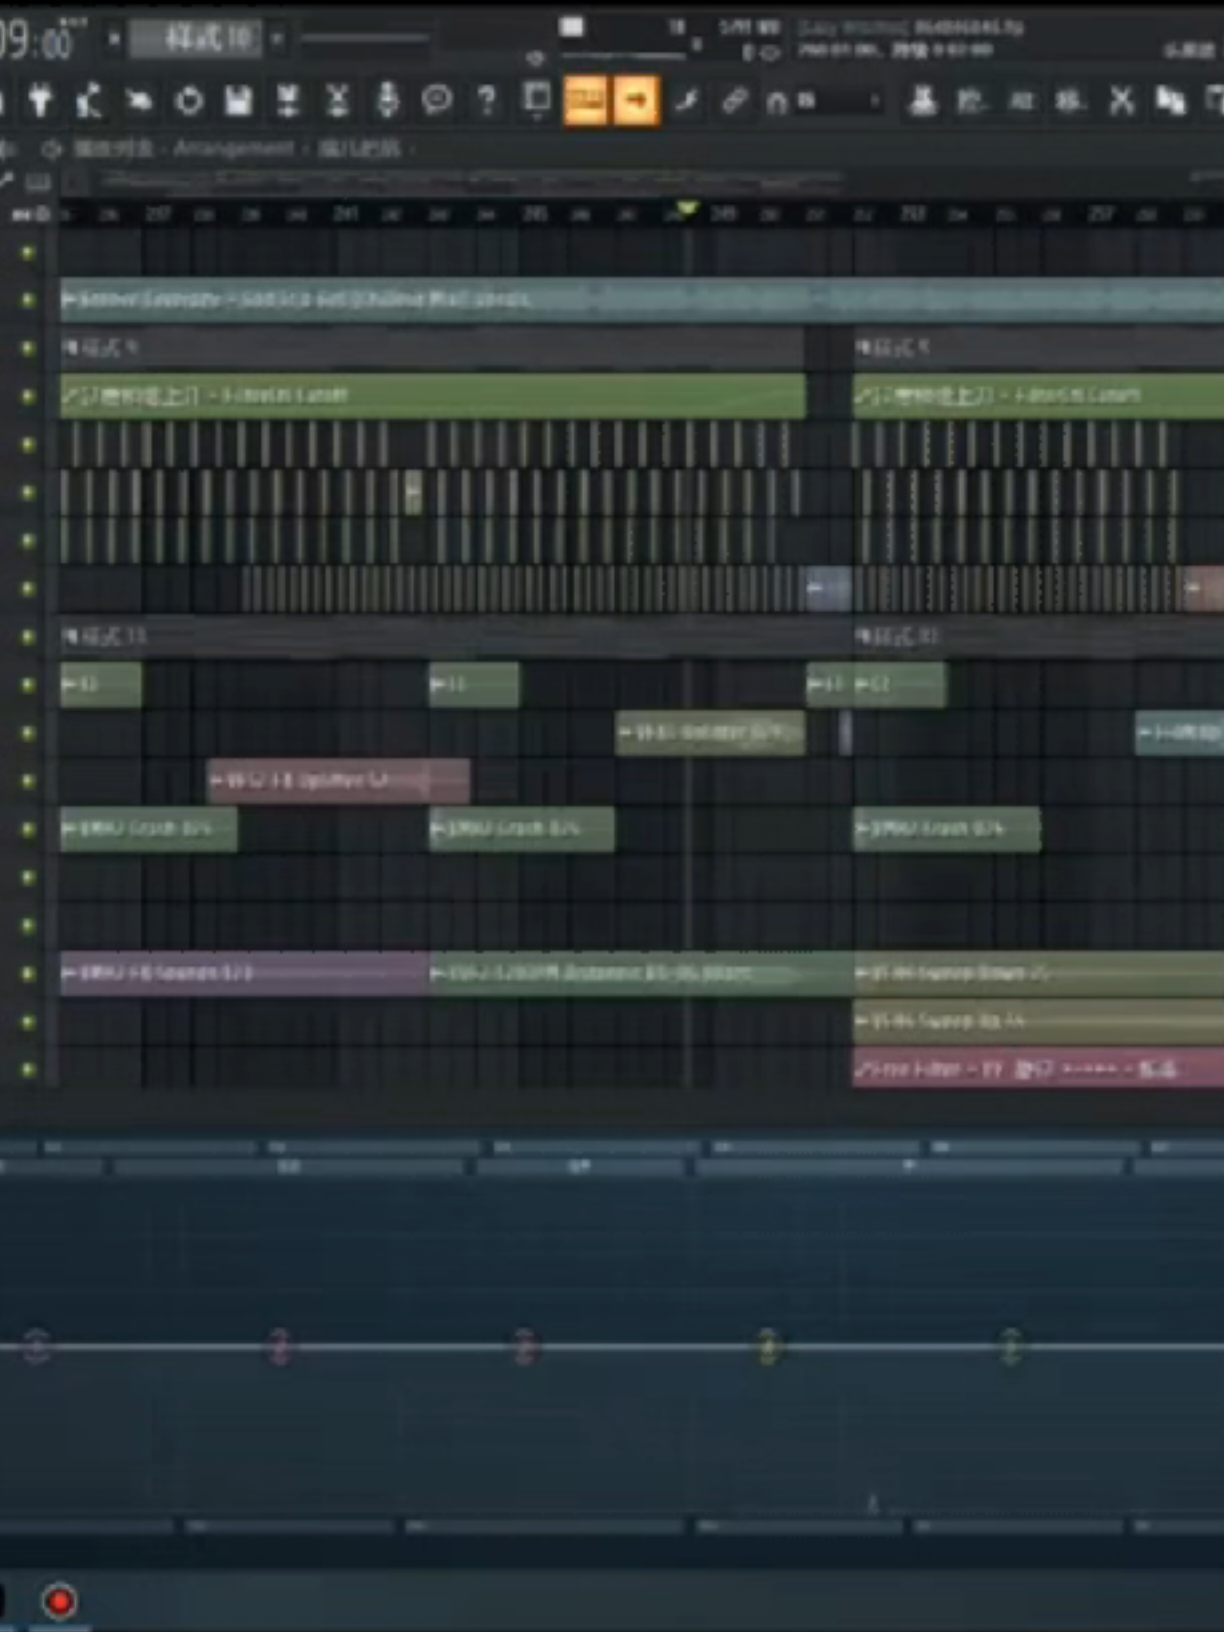Click the question mark help icon
This screenshot has width=1224, height=1632.
click(487, 100)
